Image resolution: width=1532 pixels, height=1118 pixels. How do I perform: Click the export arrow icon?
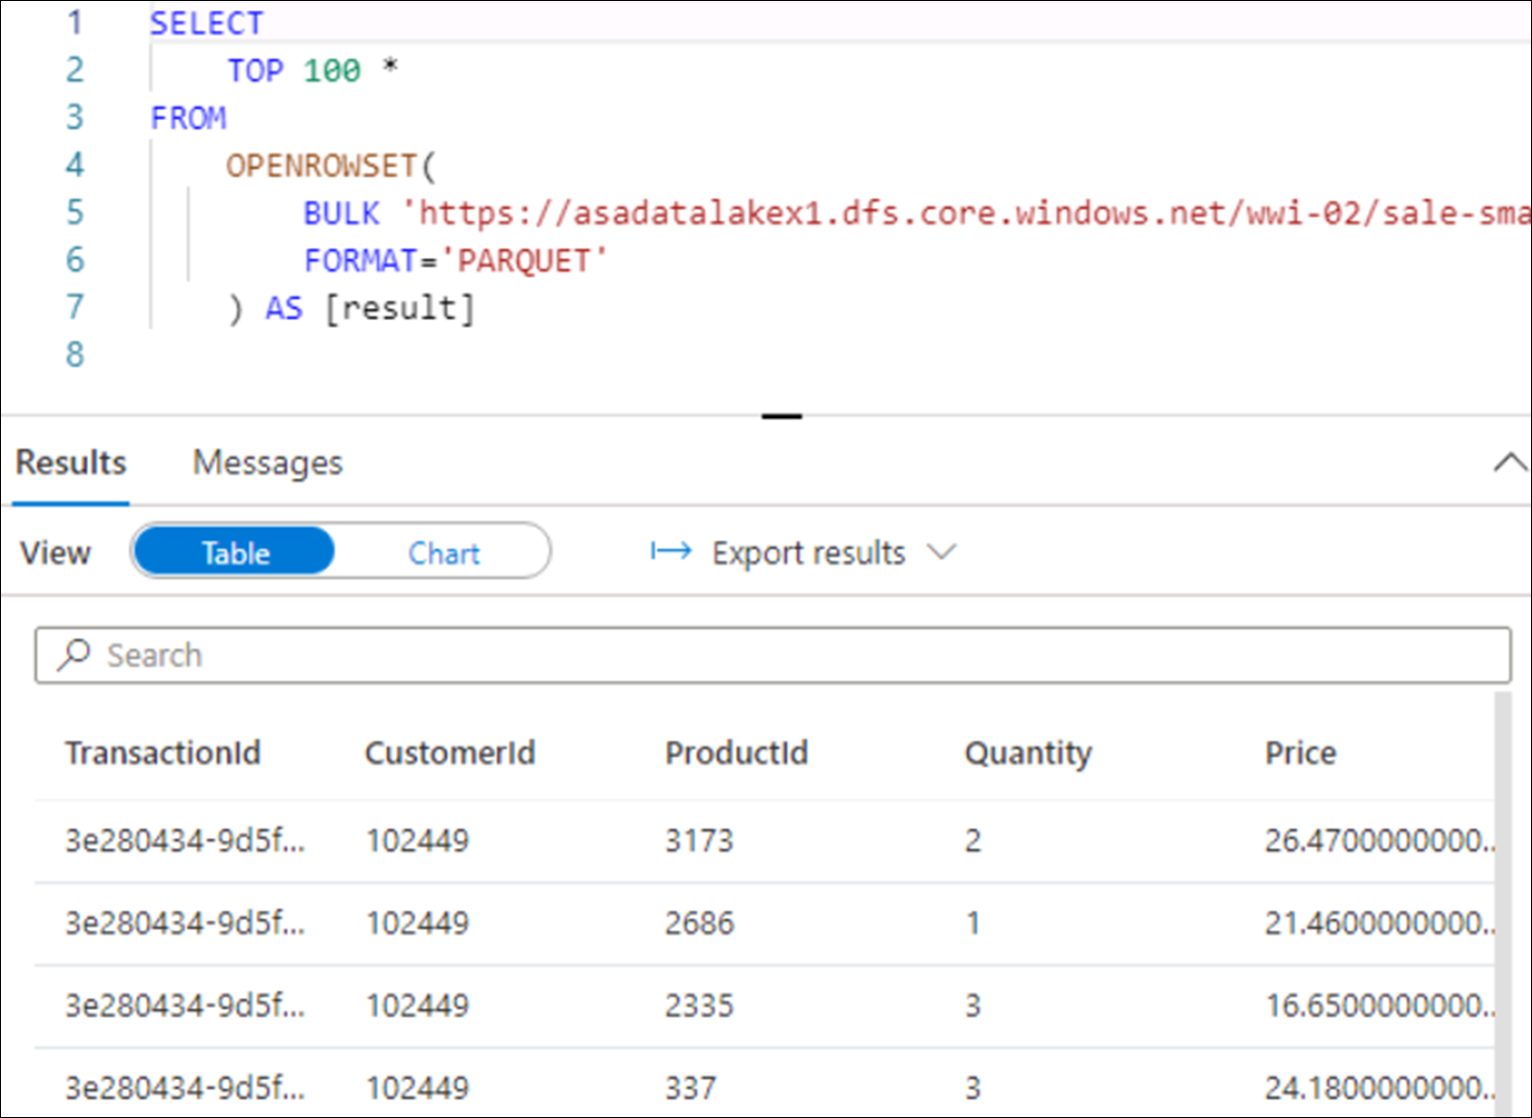pyautogui.click(x=671, y=551)
